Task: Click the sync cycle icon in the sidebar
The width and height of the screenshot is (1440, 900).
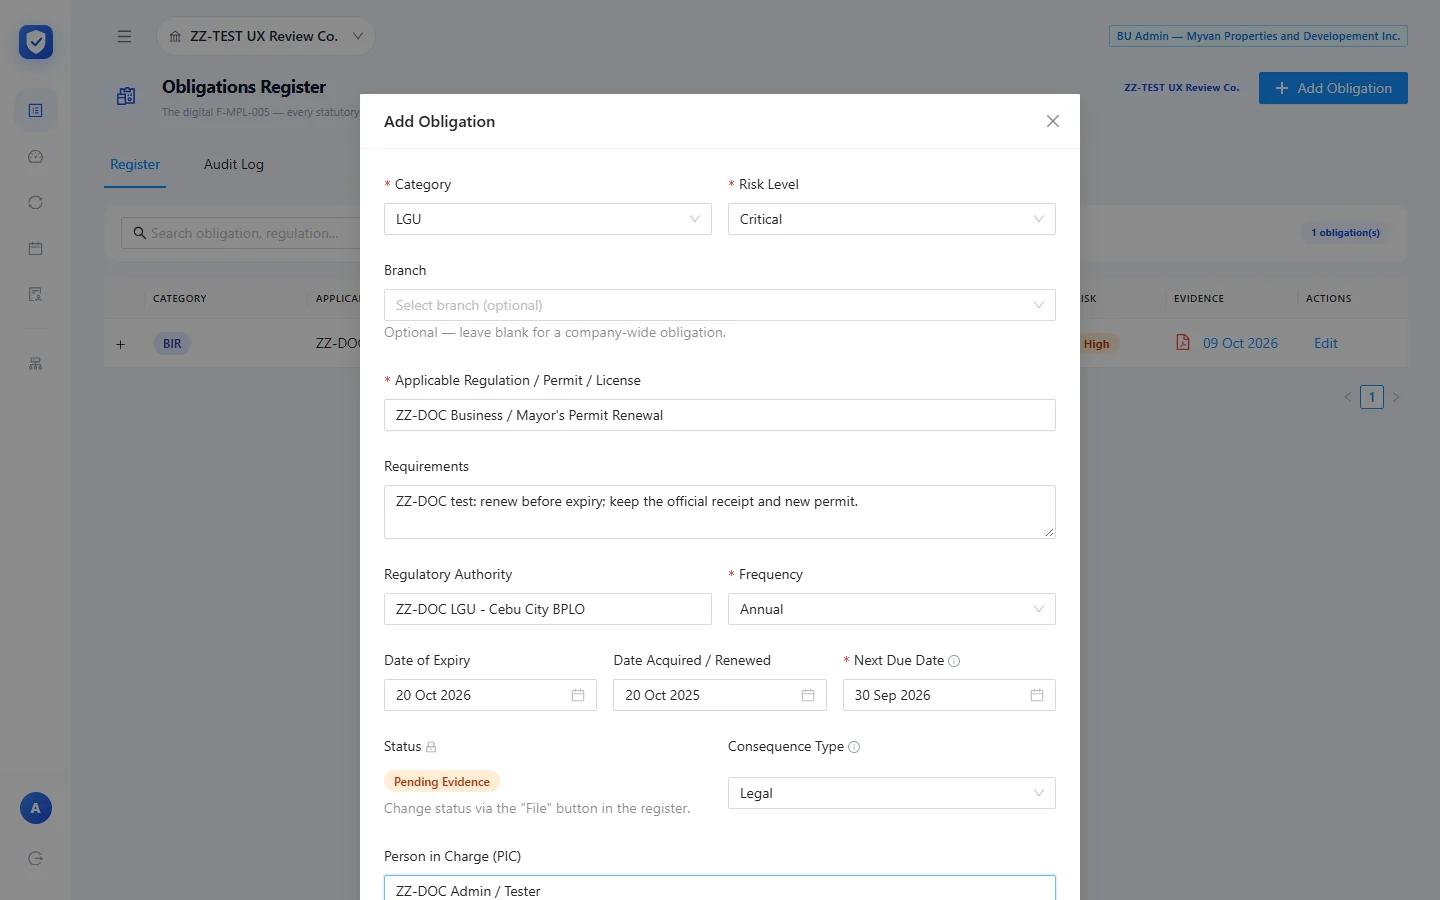Action: (x=36, y=203)
